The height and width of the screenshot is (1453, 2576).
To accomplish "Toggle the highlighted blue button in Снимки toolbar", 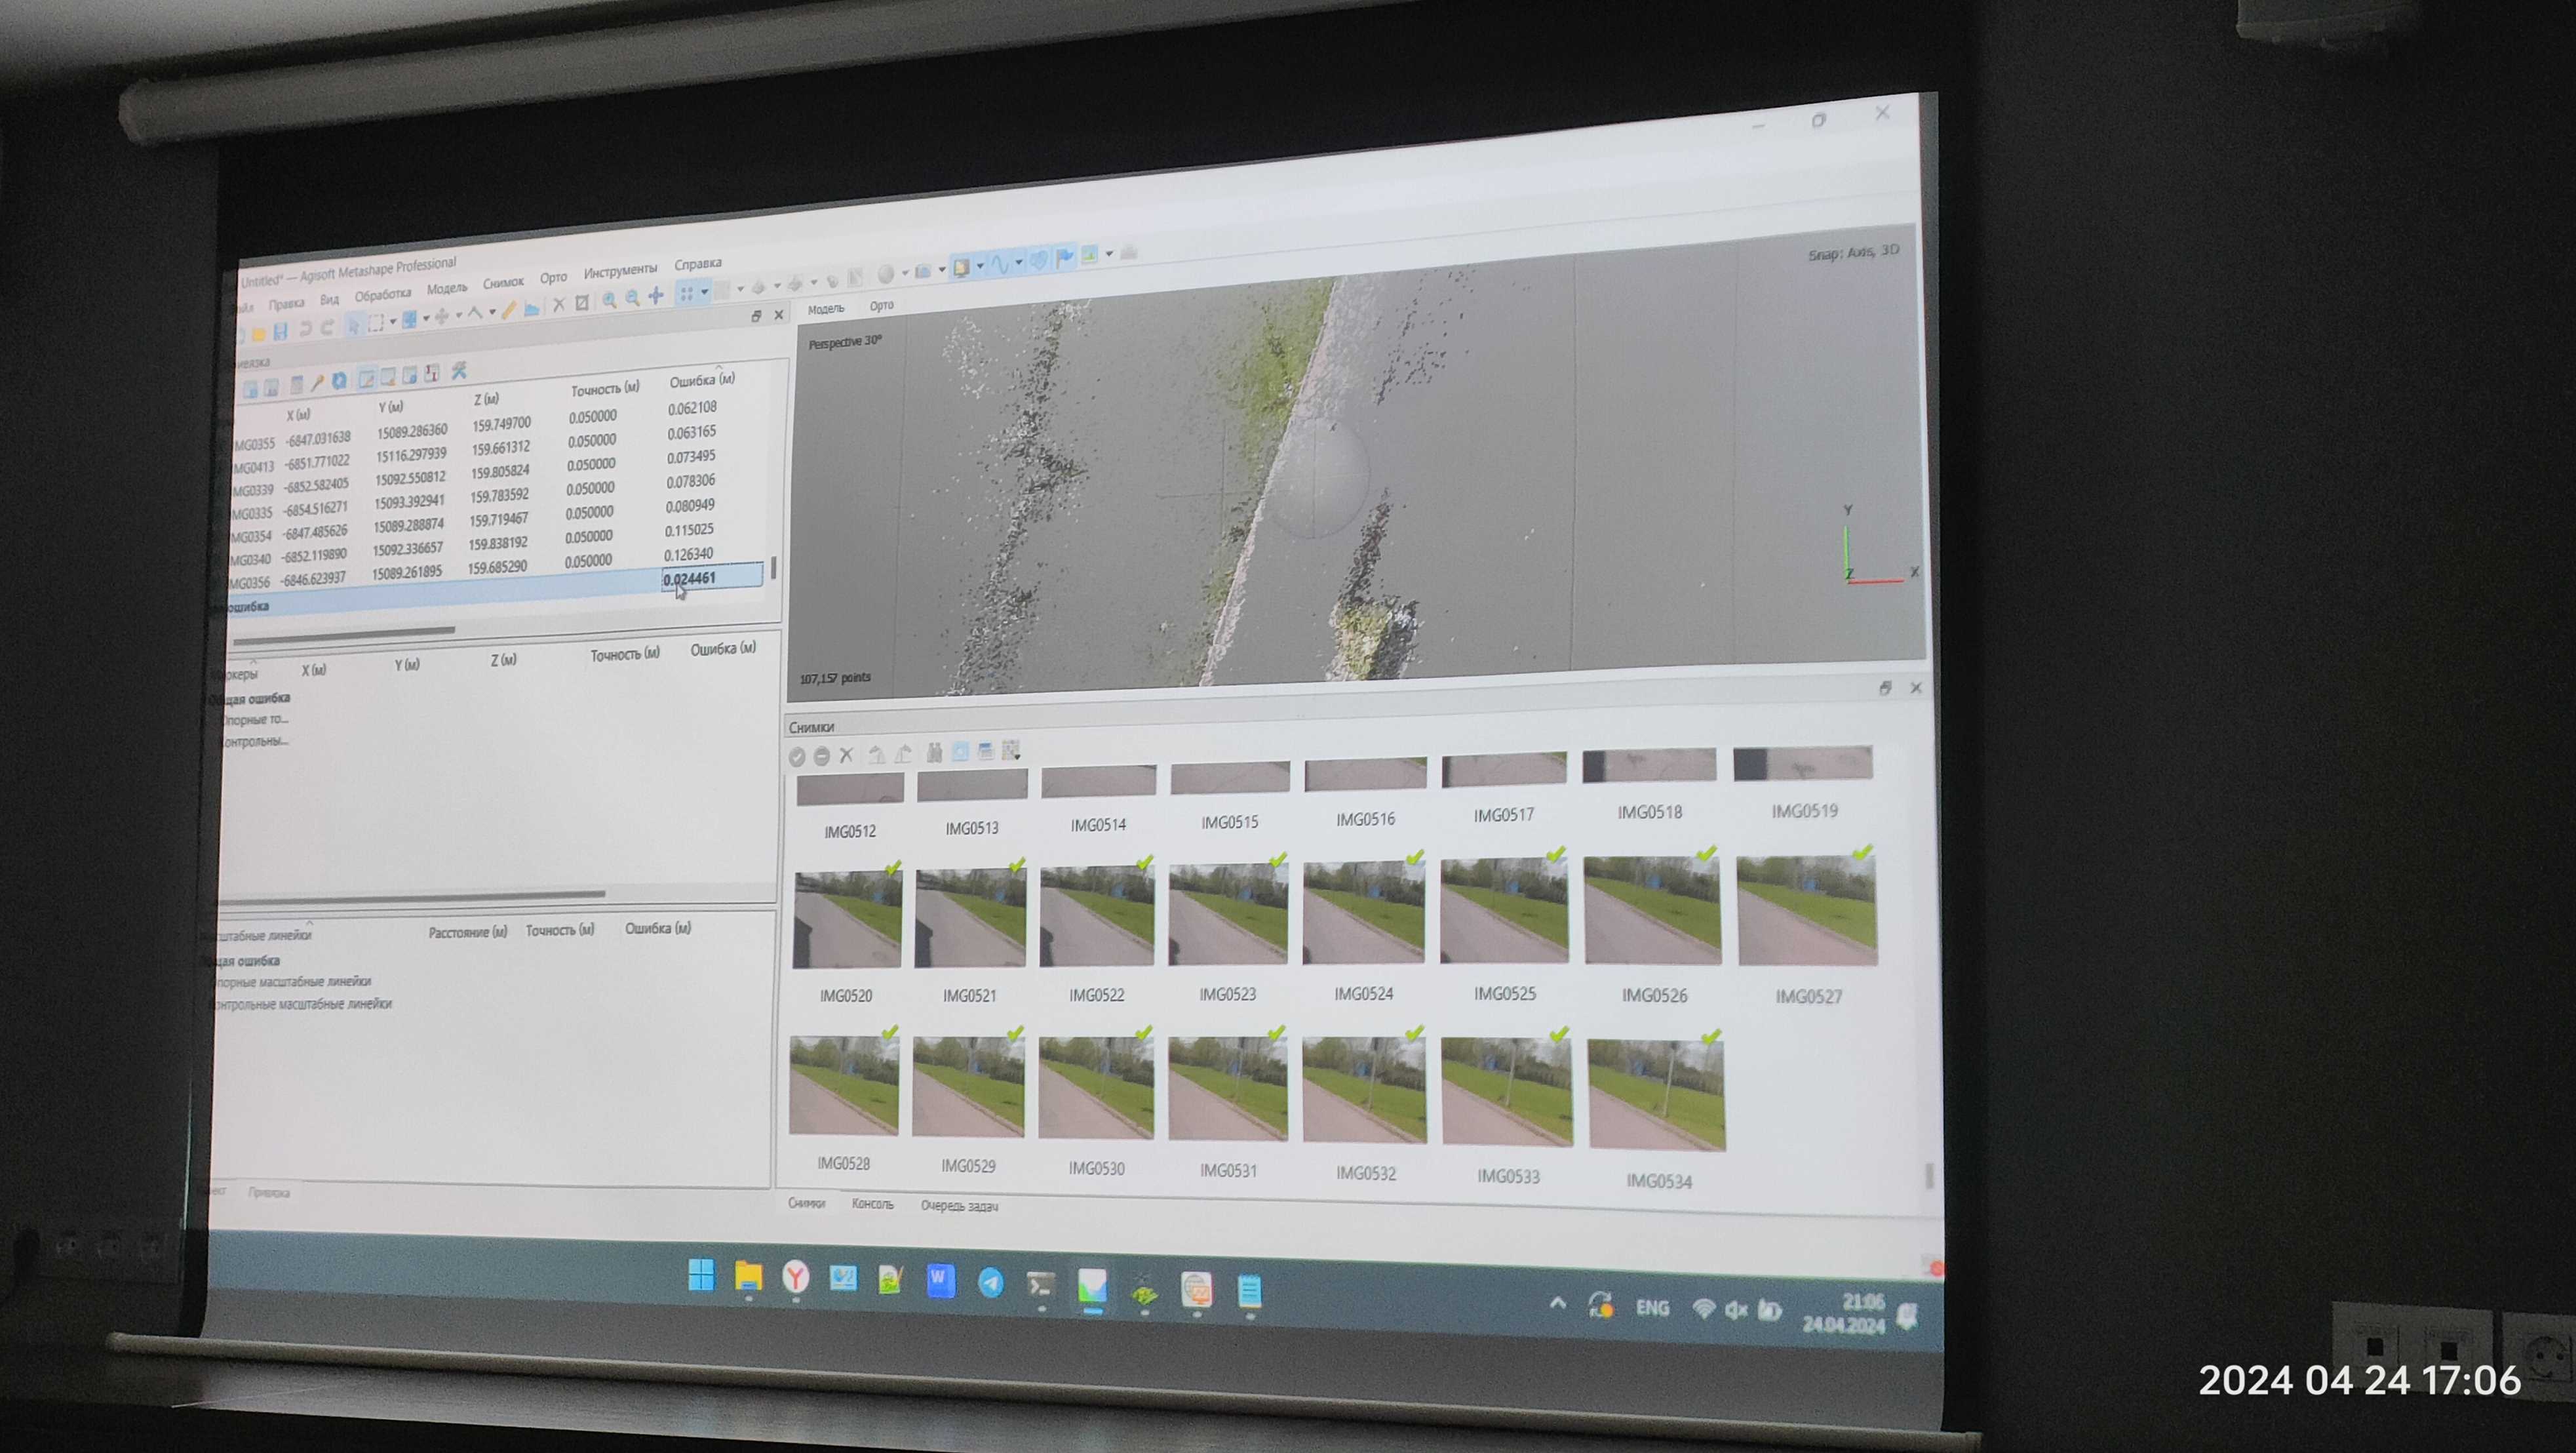I will pyautogui.click(x=960, y=751).
